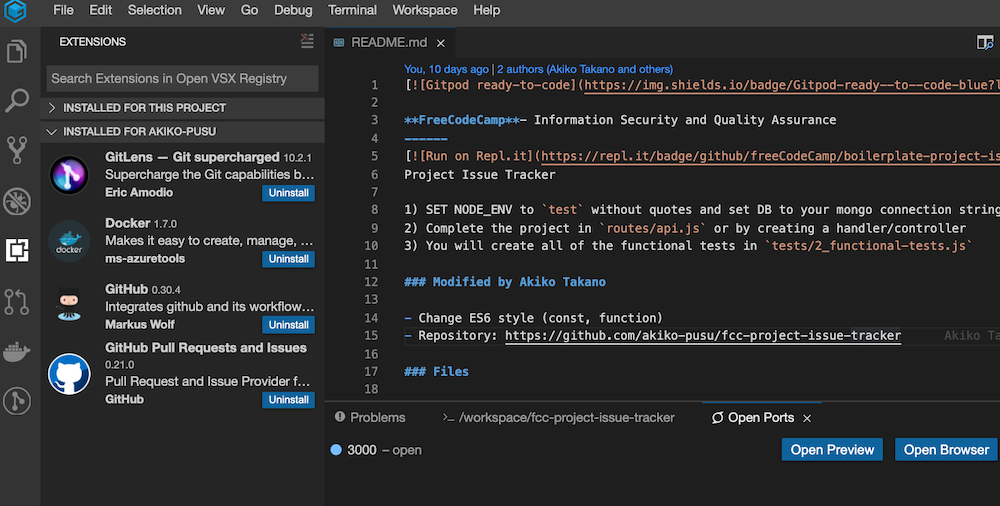Click the 'Eric Amodio' publisher name
The height and width of the screenshot is (506, 1000).
click(x=139, y=192)
